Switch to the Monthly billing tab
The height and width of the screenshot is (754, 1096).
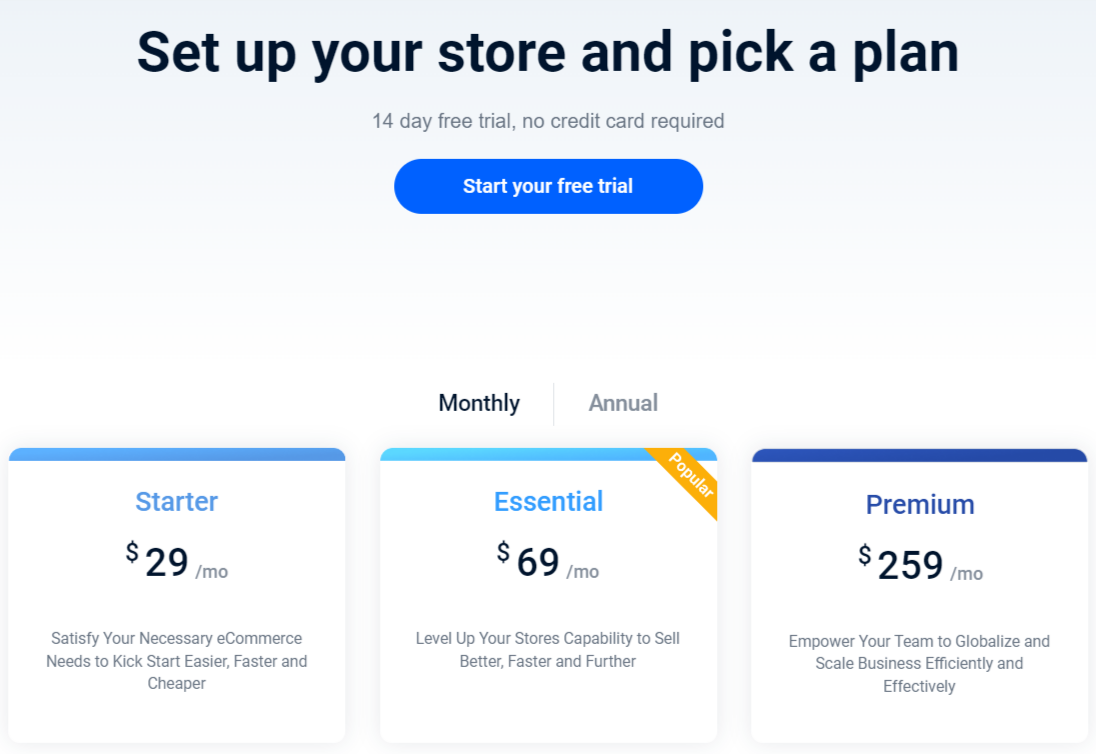(479, 403)
